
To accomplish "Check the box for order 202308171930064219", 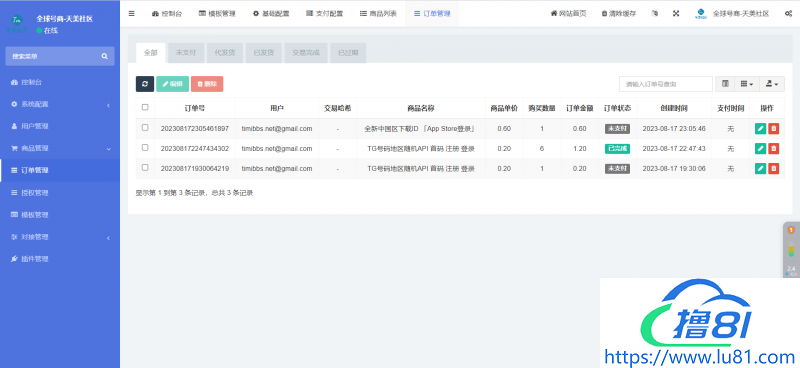I will tap(145, 167).
